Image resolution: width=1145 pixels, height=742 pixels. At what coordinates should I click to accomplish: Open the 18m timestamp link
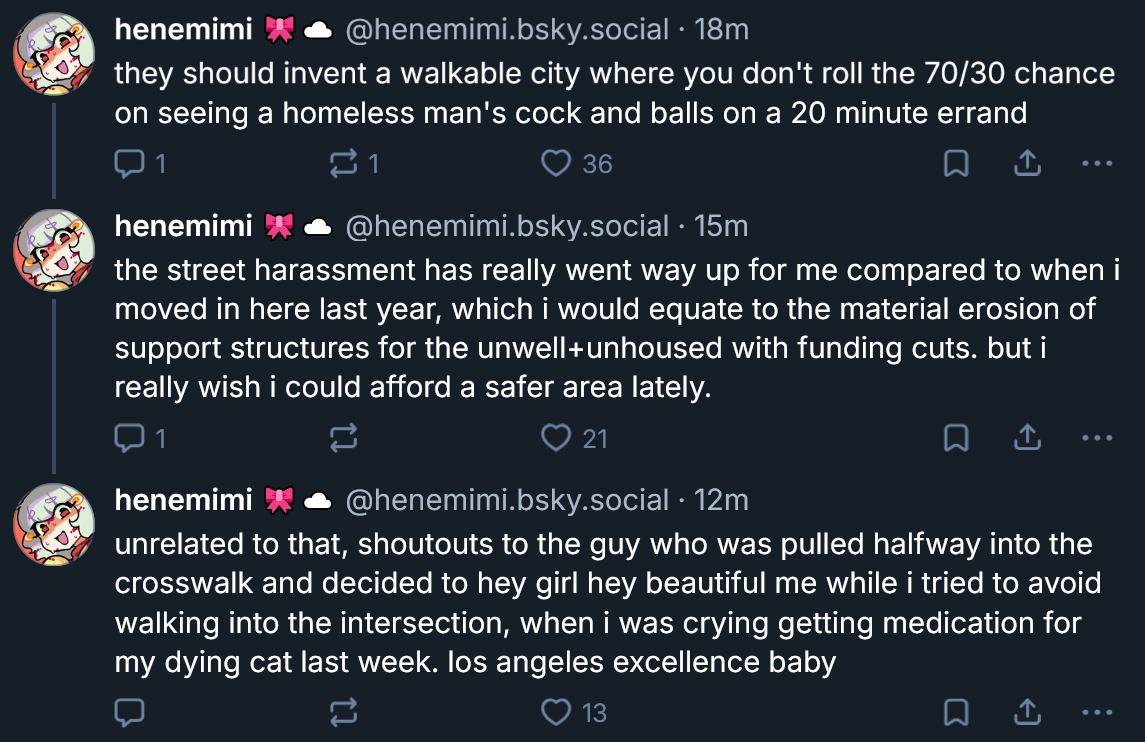(x=721, y=30)
